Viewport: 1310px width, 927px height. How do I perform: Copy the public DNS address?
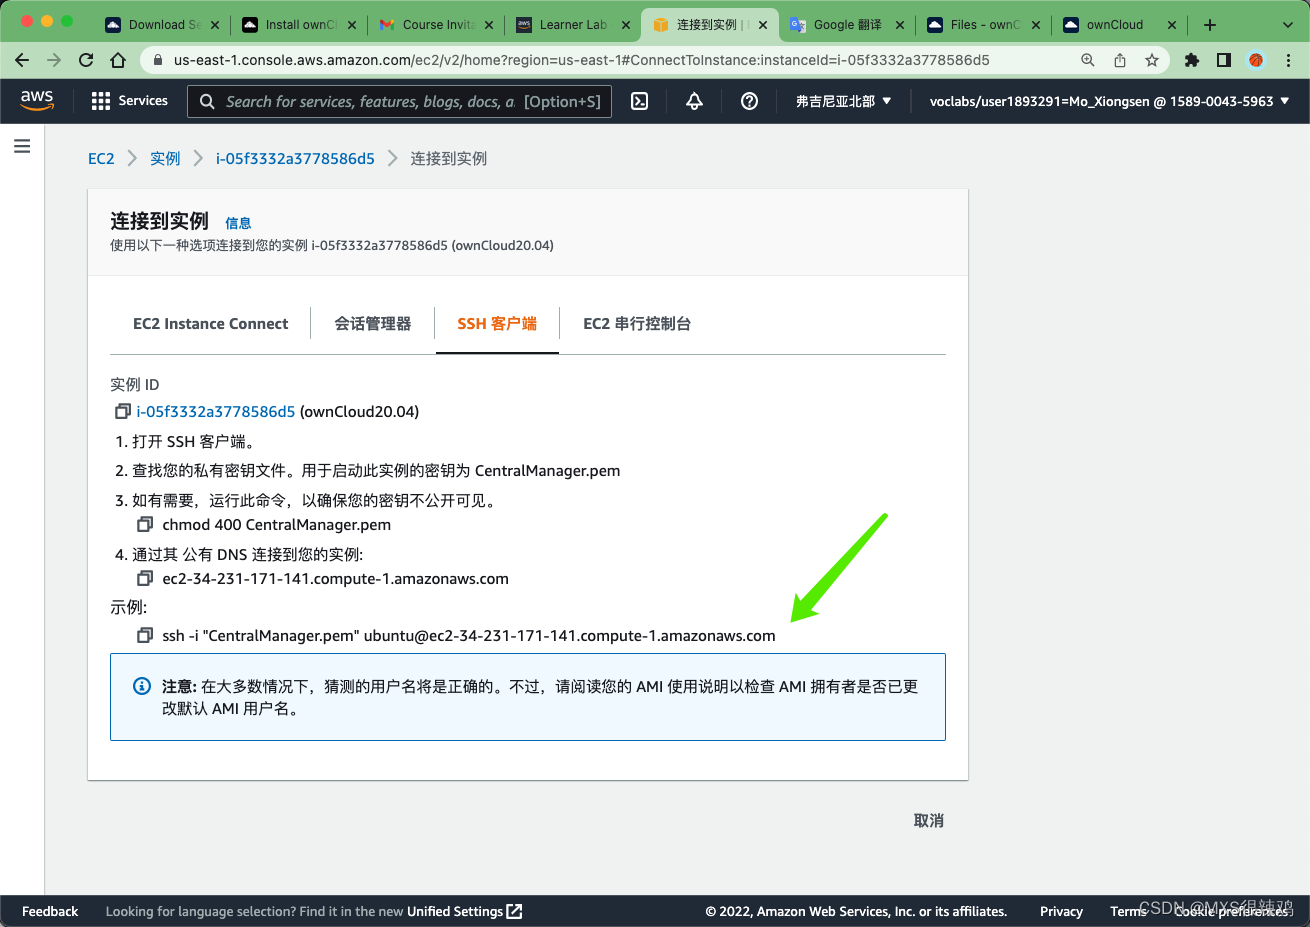pos(144,578)
